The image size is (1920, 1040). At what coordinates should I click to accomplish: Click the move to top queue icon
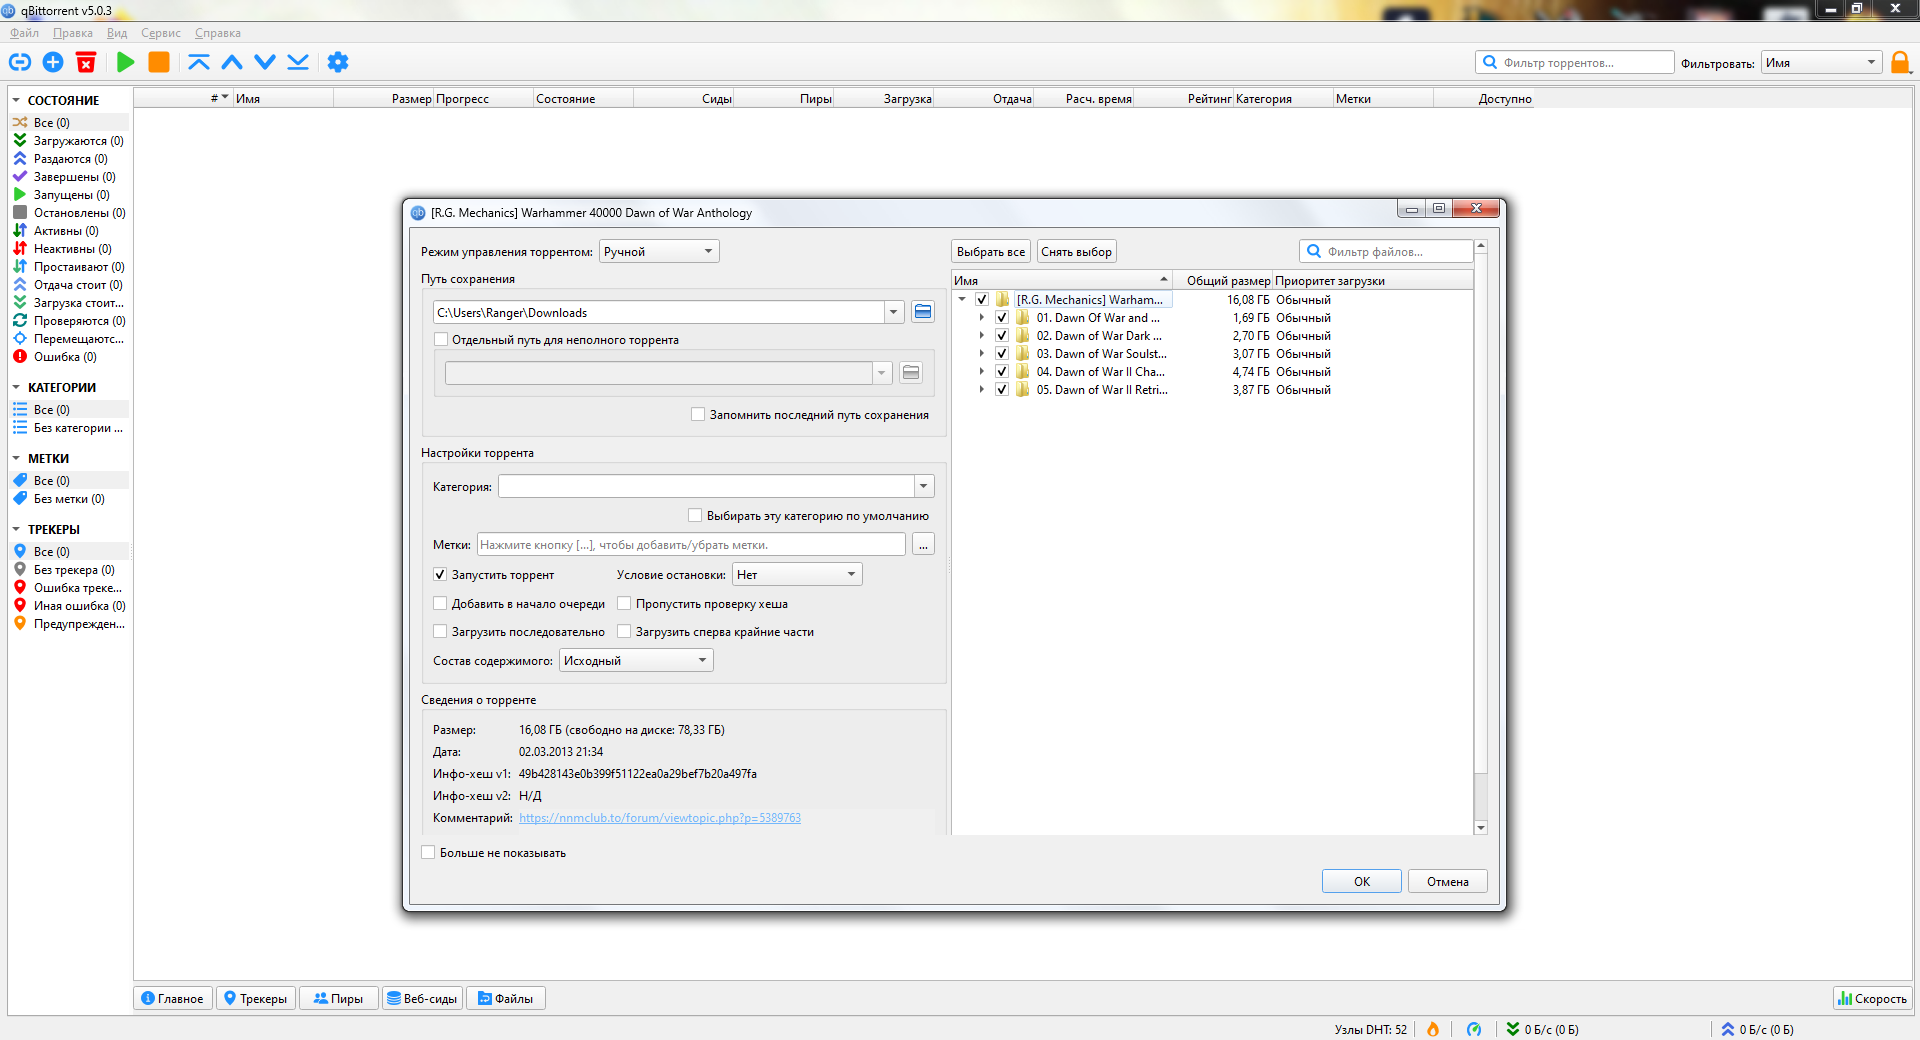click(x=199, y=62)
